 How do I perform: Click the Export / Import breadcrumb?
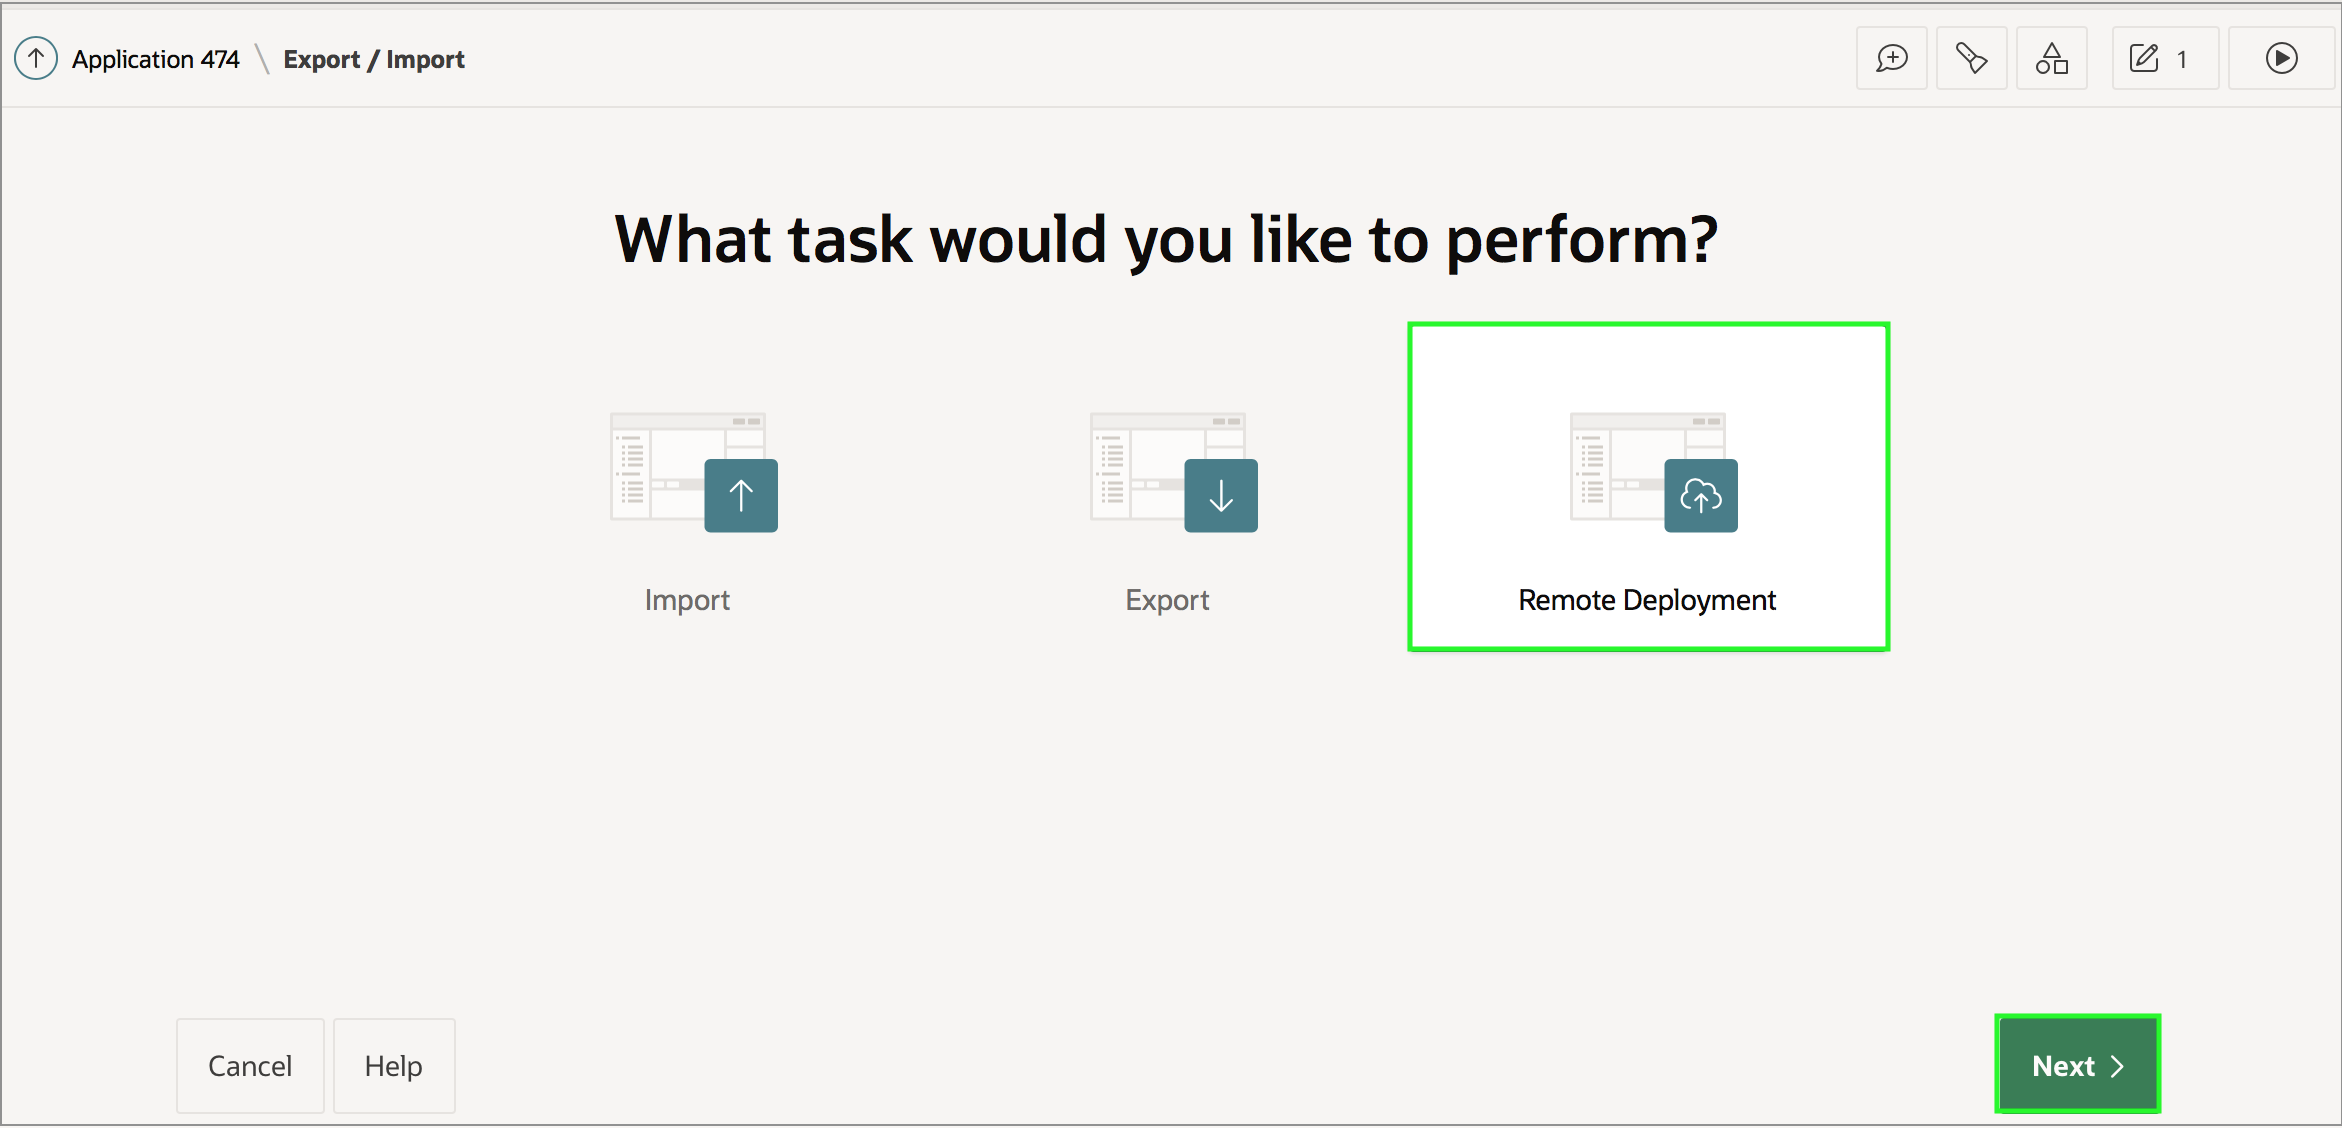[x=374, y=60]
